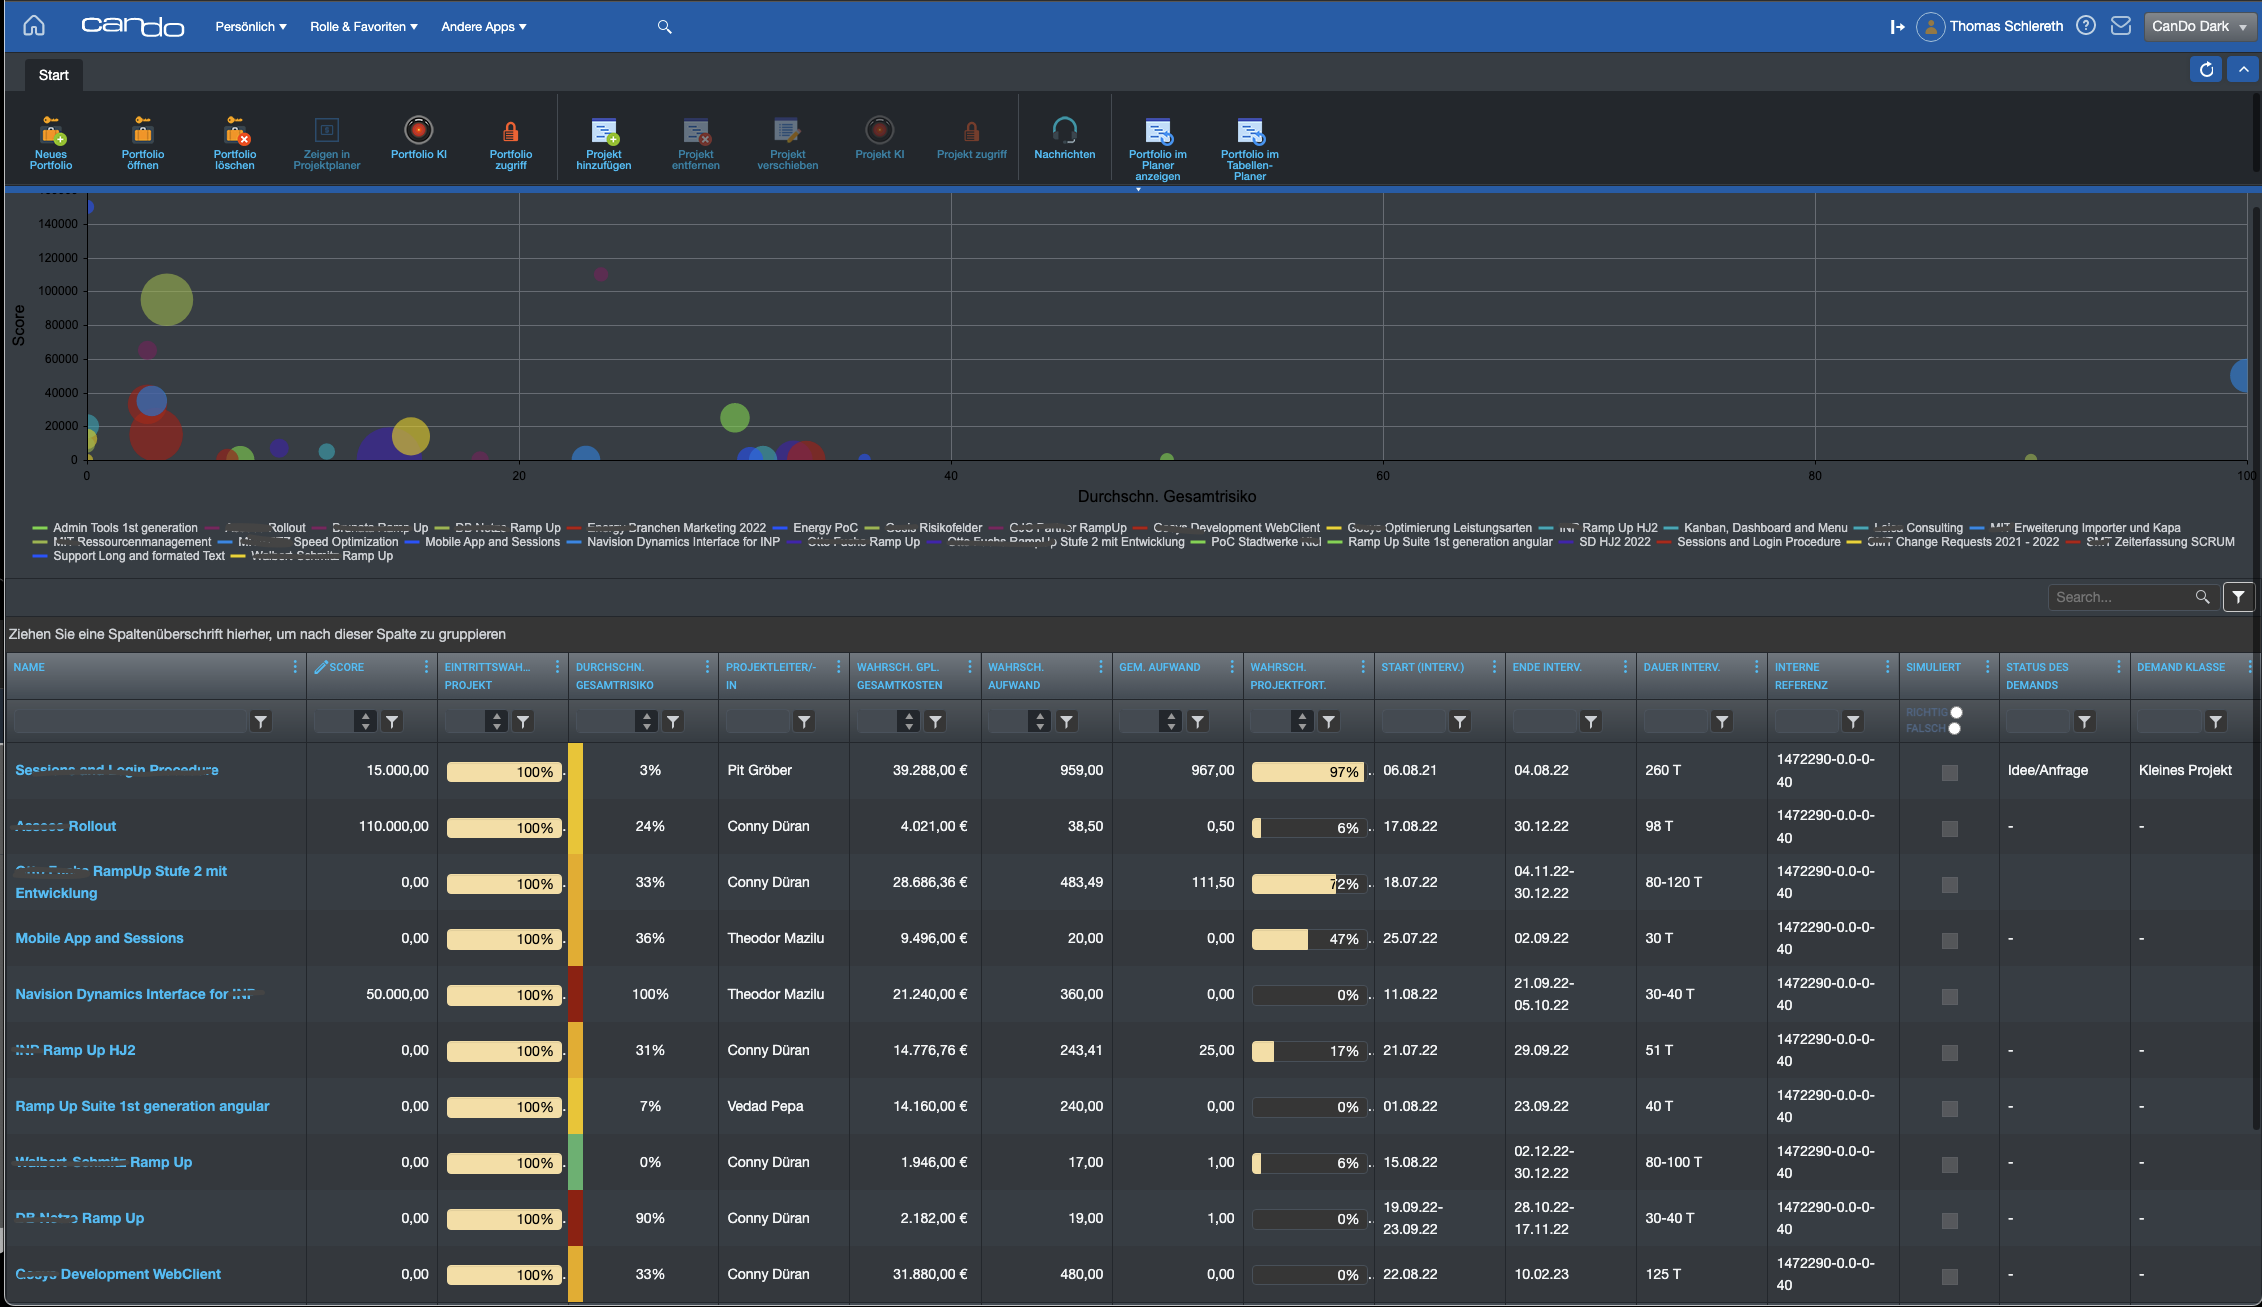This screenshot has width=2262, height=1307.
Task: Collapse the ribbon with the chevron button
Action: [x=2243, y=69]
